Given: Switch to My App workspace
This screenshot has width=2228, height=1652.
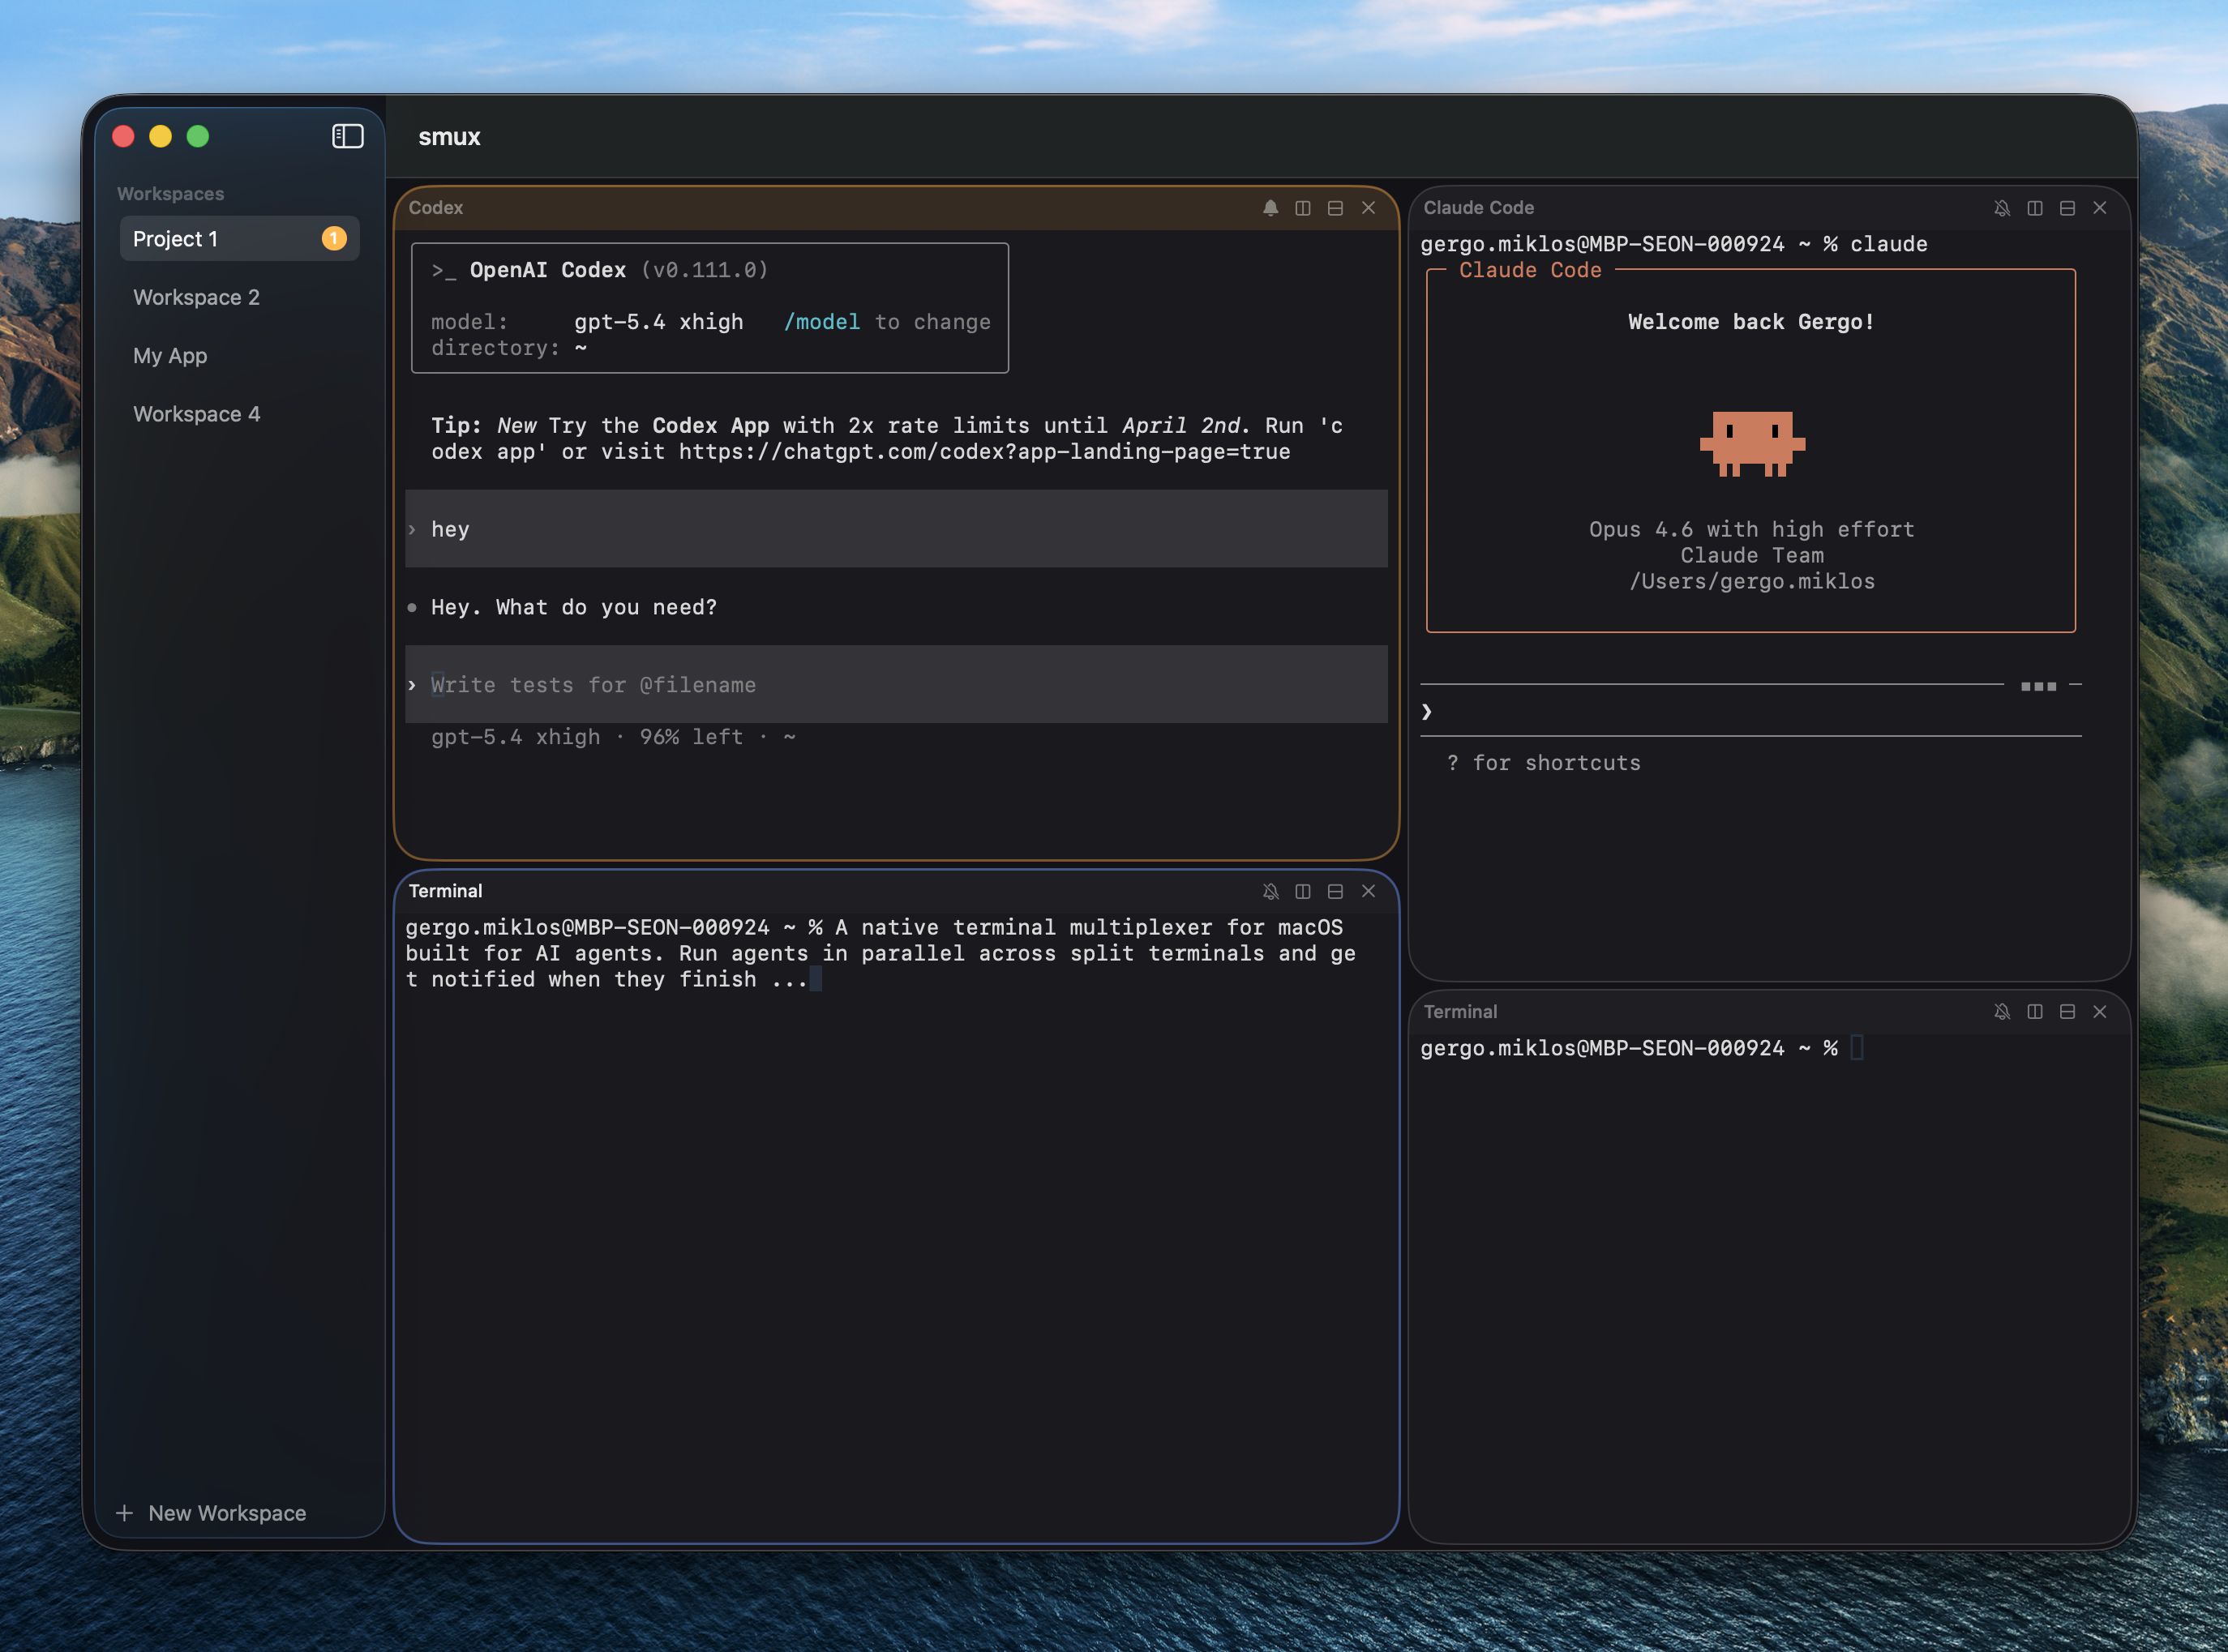Looking at the screenshot, I should (x=239, y=356).
